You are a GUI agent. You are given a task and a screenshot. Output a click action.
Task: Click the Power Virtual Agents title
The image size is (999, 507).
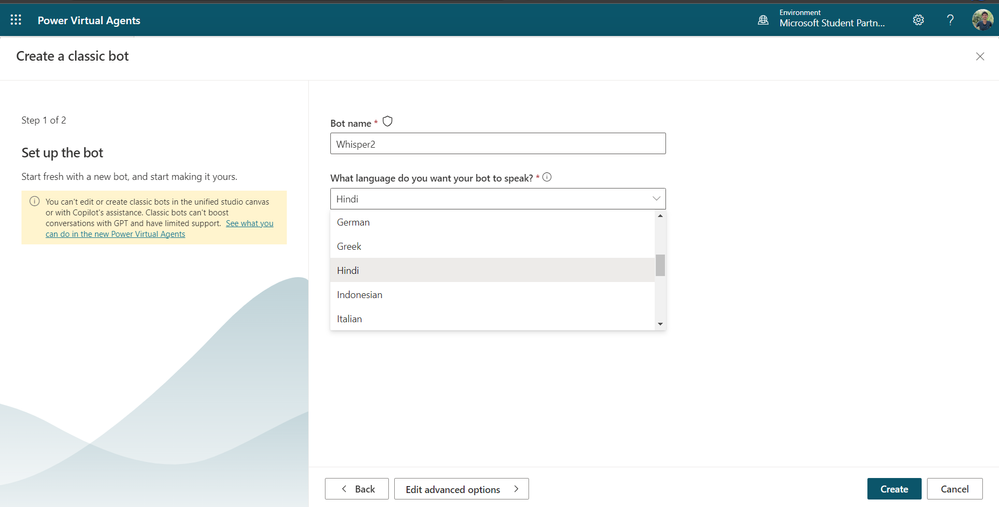coord(89,20)
